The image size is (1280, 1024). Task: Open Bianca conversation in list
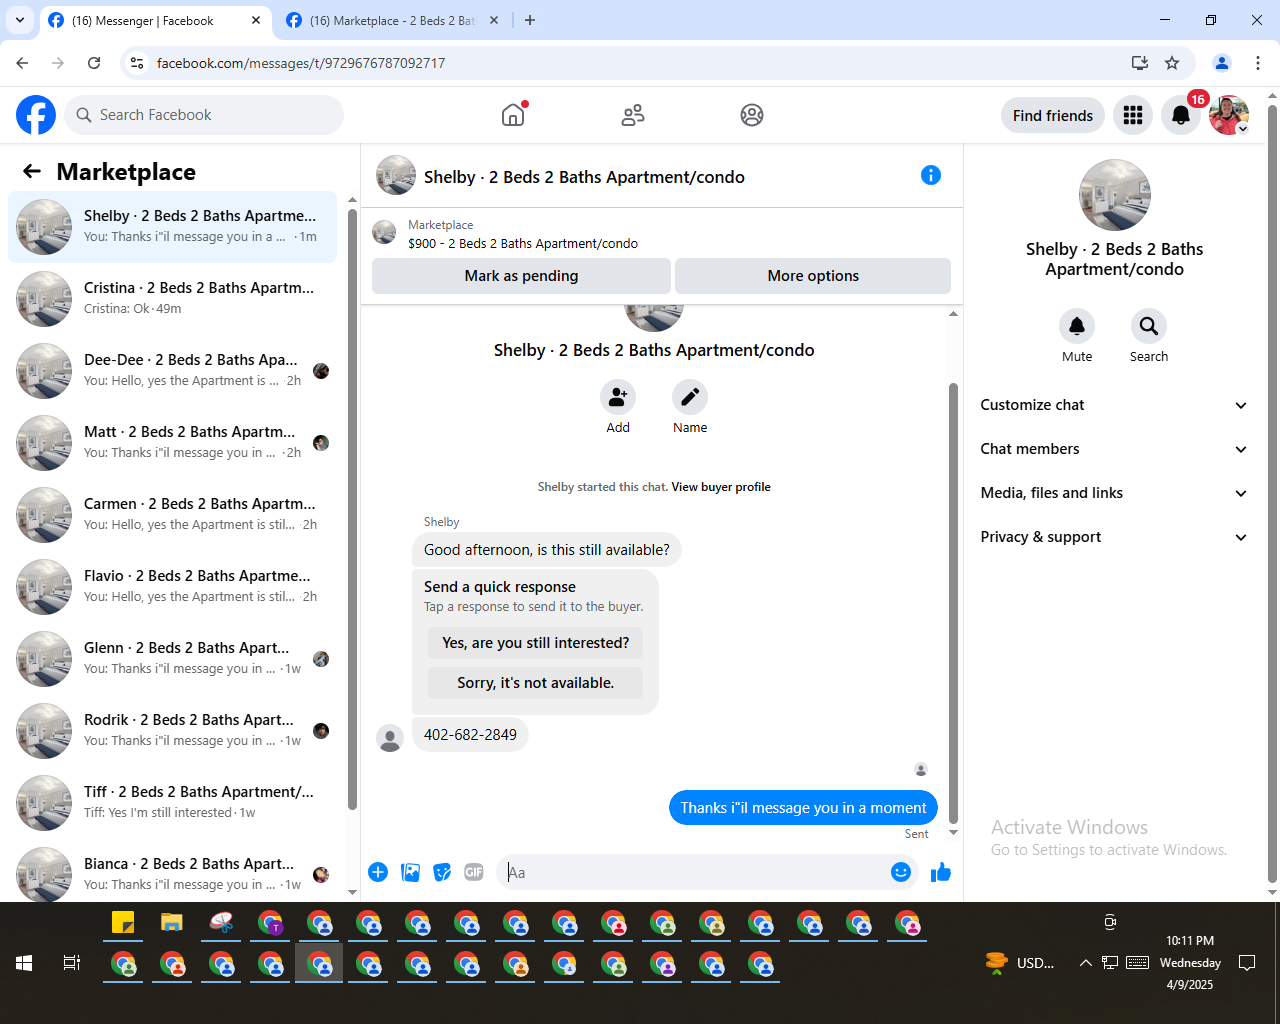pos(173,873)
